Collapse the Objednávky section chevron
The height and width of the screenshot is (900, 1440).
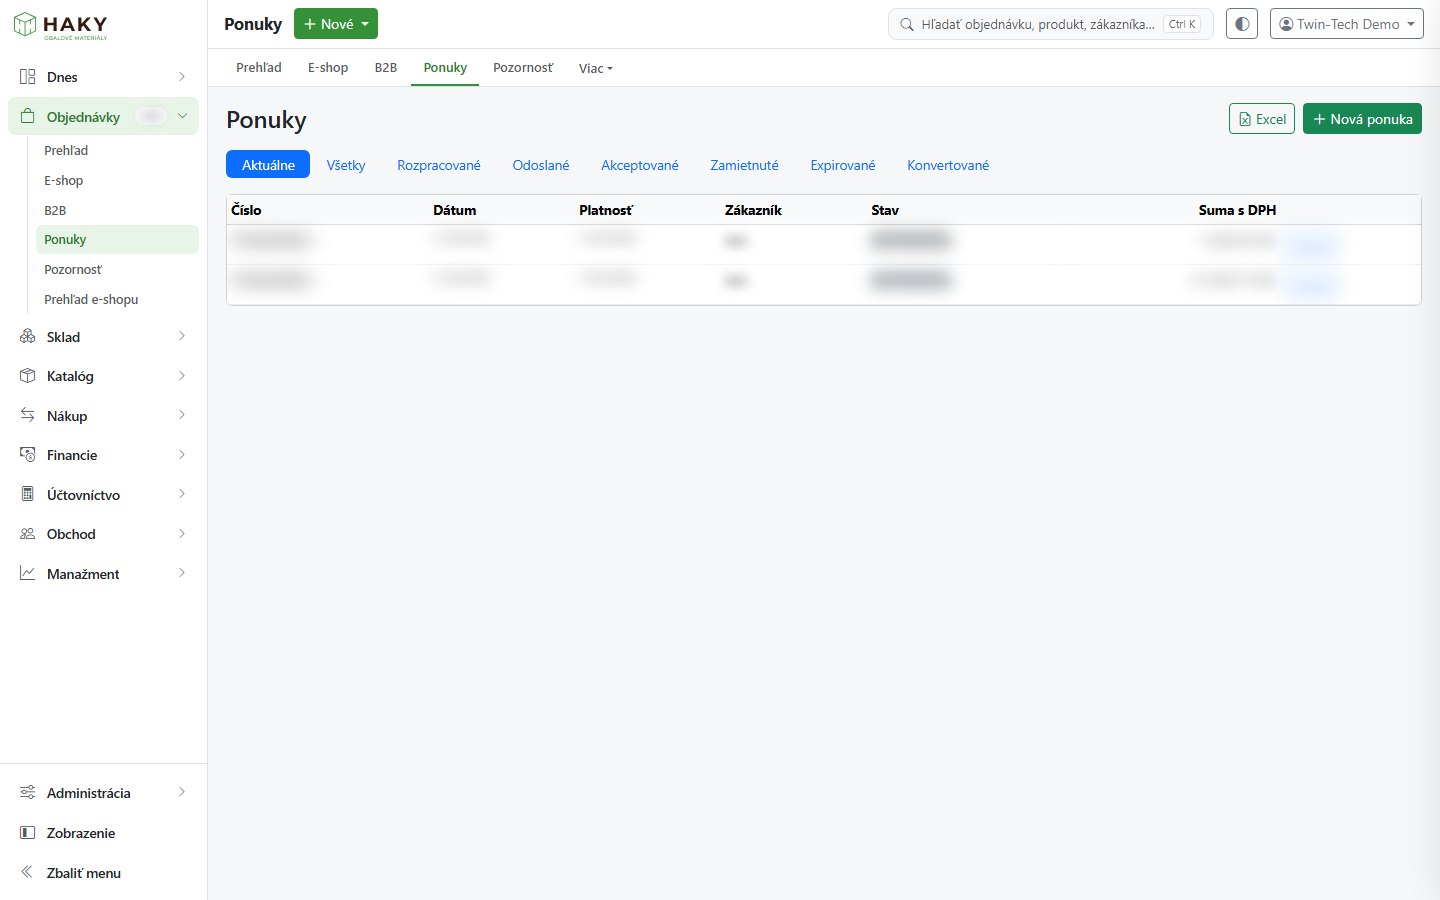(182, 116)
